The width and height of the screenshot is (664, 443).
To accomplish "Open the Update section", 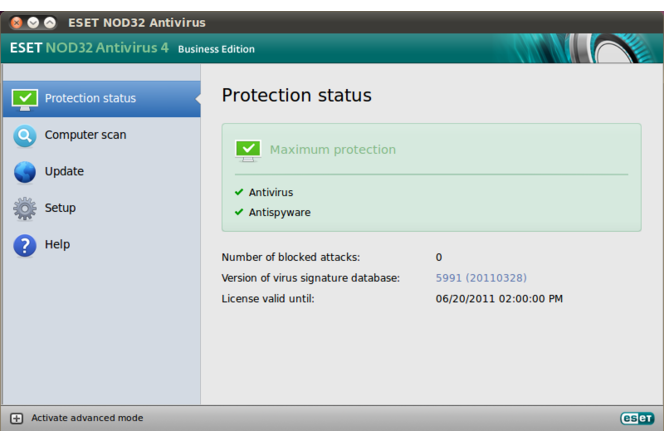I will click(x=102, y=172).
